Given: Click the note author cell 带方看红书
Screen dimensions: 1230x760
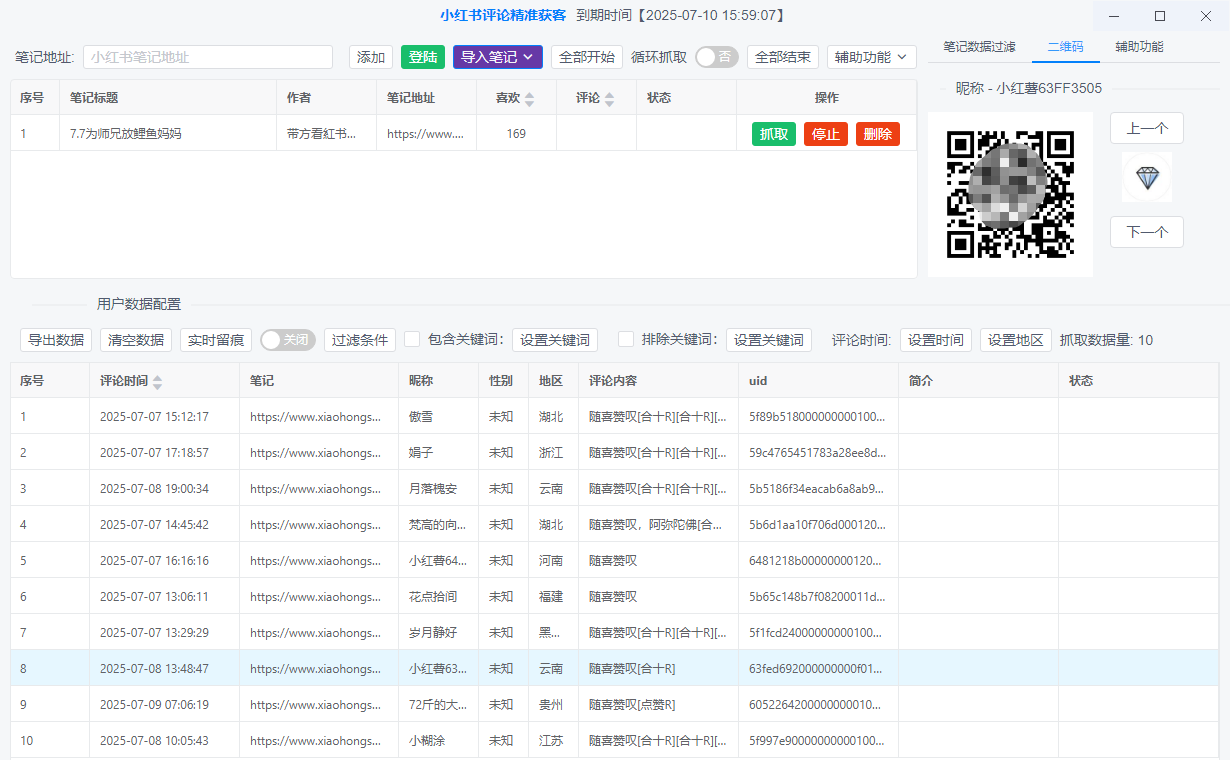Looking at the screenshot, I should coord(321,134).
